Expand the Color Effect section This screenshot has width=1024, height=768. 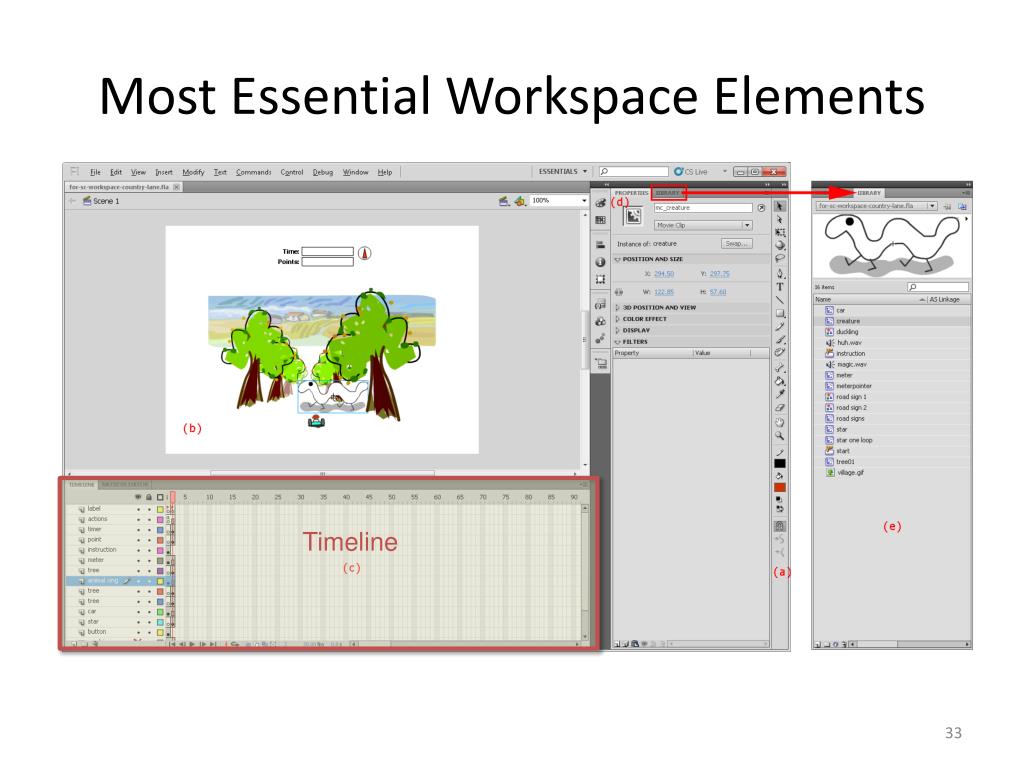[x=618, y=319]
